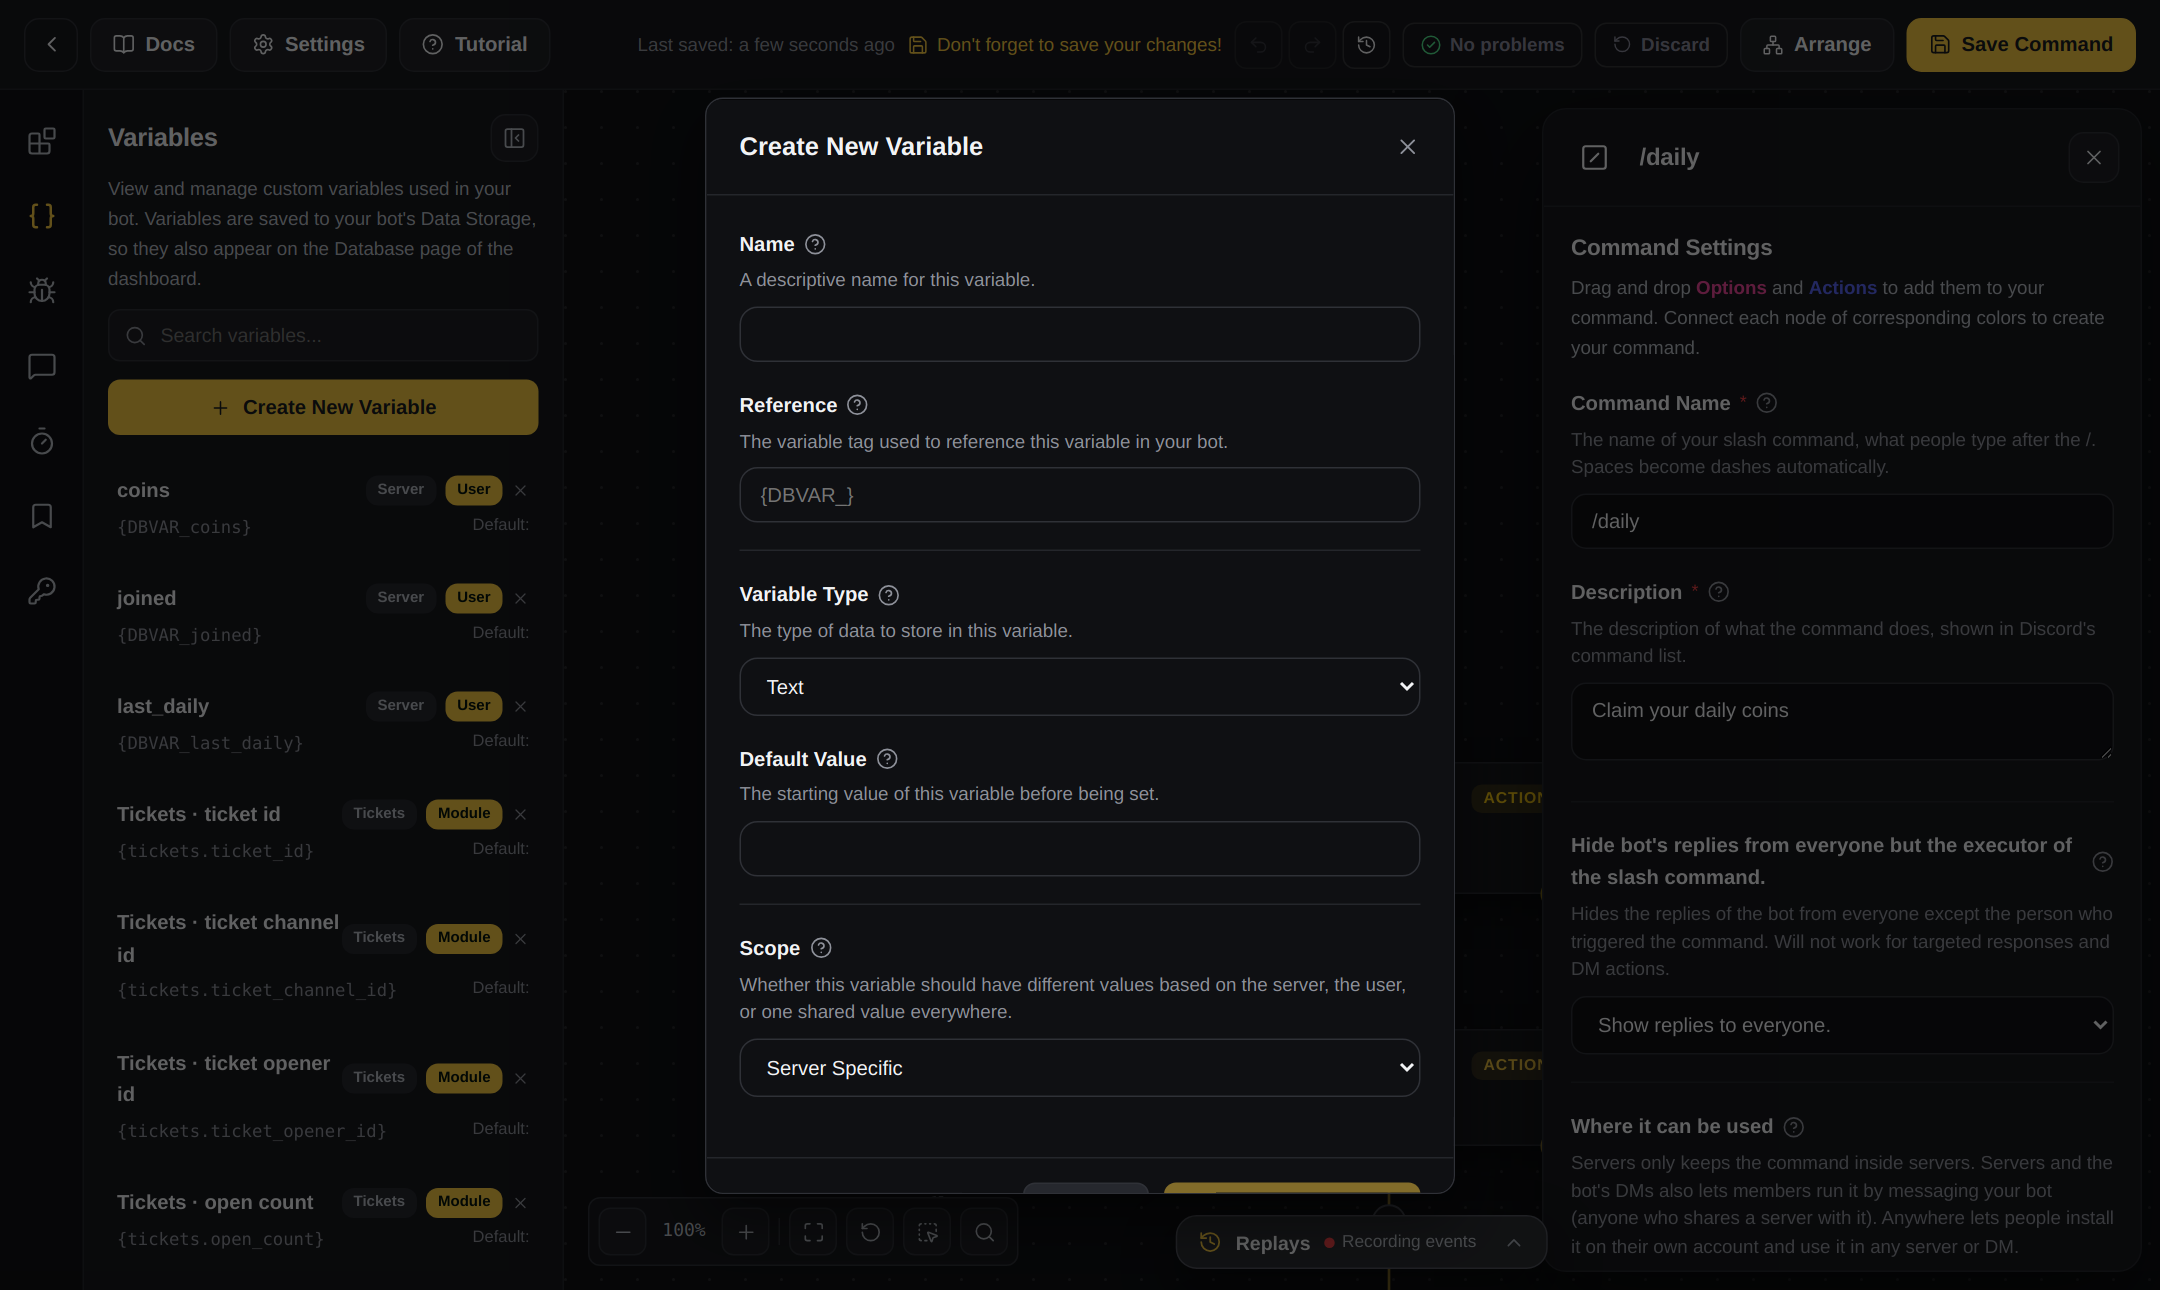
Task: Delete the last_daily variable
Action: click(520, 706)
